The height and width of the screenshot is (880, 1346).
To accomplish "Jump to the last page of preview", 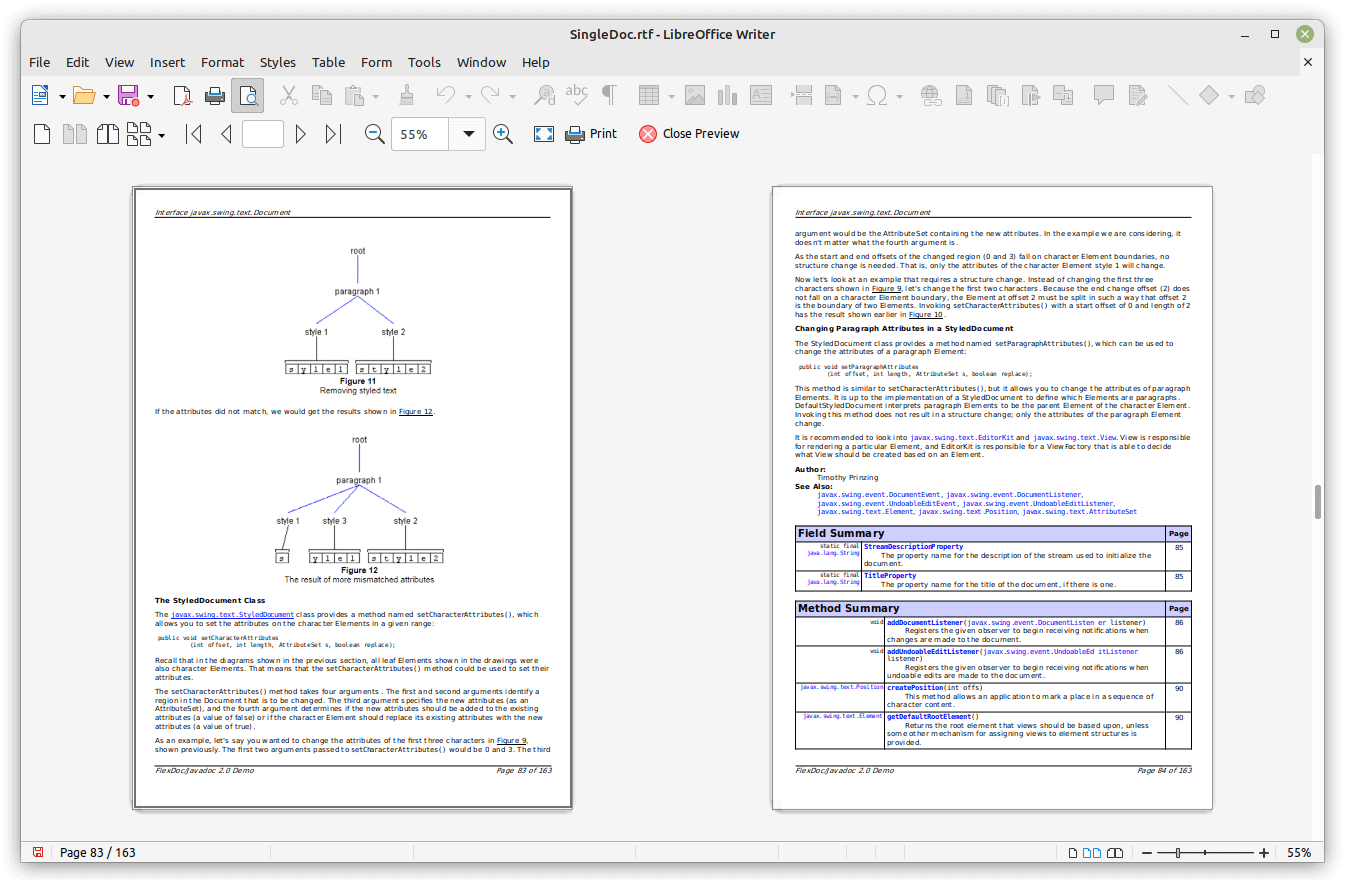I will 334,134.
